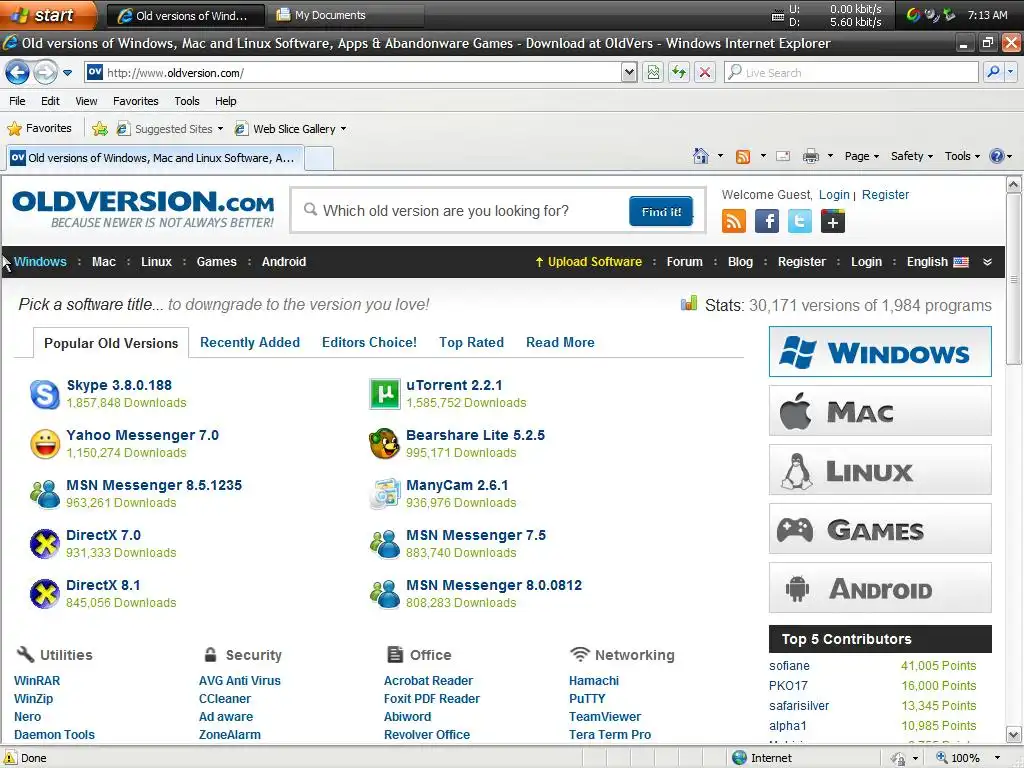
Task: Open a new blank tab
Action: 319,159
